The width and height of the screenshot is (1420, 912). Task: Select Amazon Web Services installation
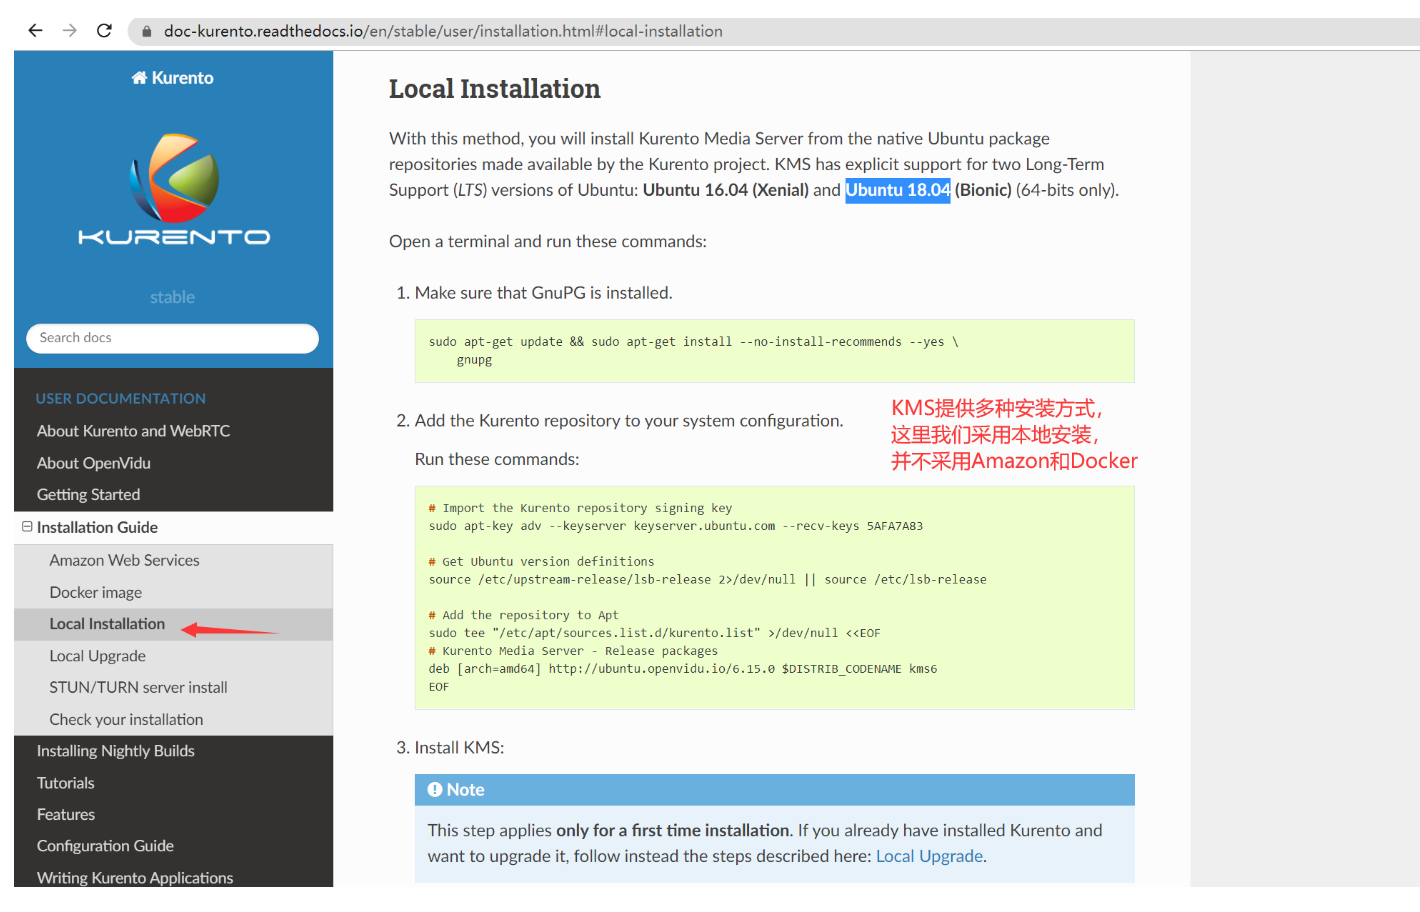pos(124,561)
